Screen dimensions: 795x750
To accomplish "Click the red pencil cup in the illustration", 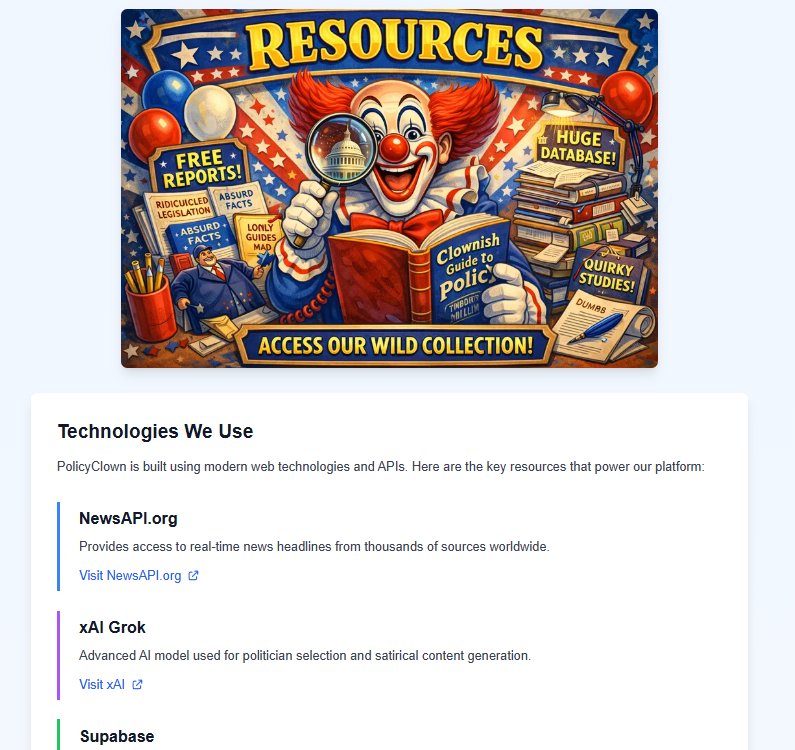I will coord(151,309).
